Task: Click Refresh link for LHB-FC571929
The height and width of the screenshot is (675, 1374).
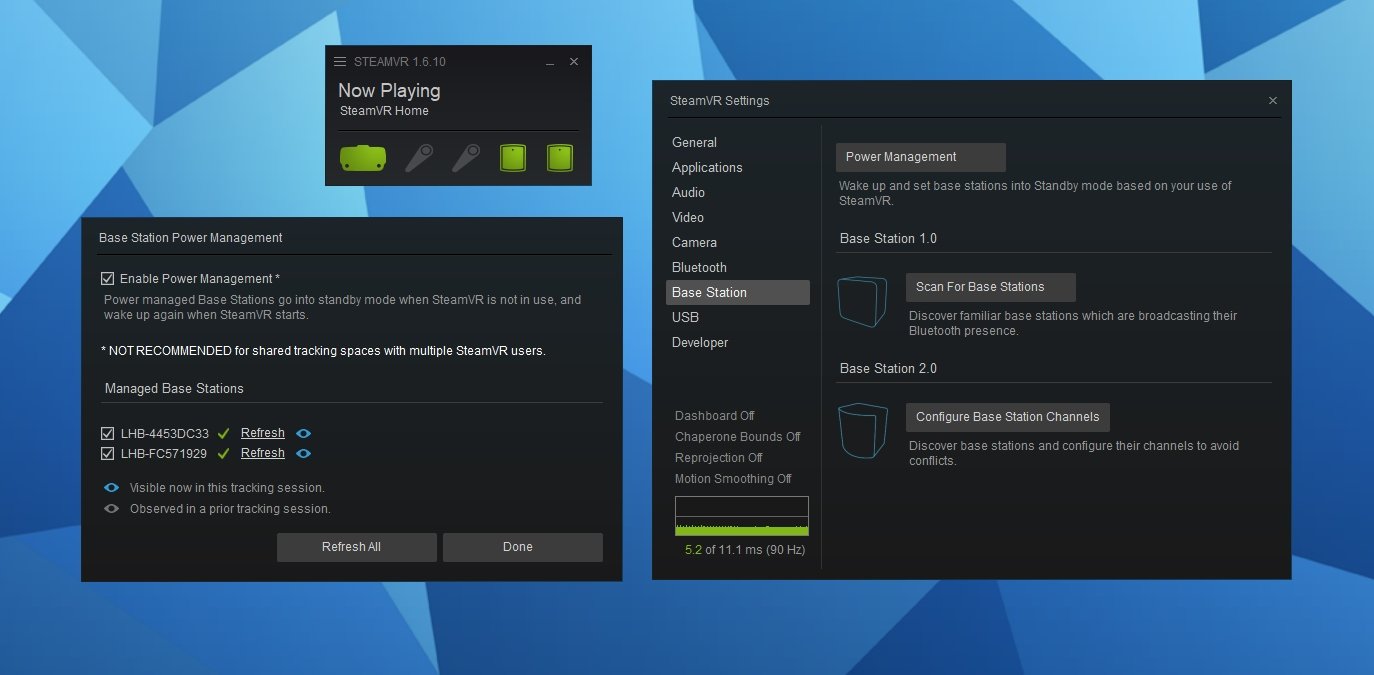Action: click(x=263, y=453)
